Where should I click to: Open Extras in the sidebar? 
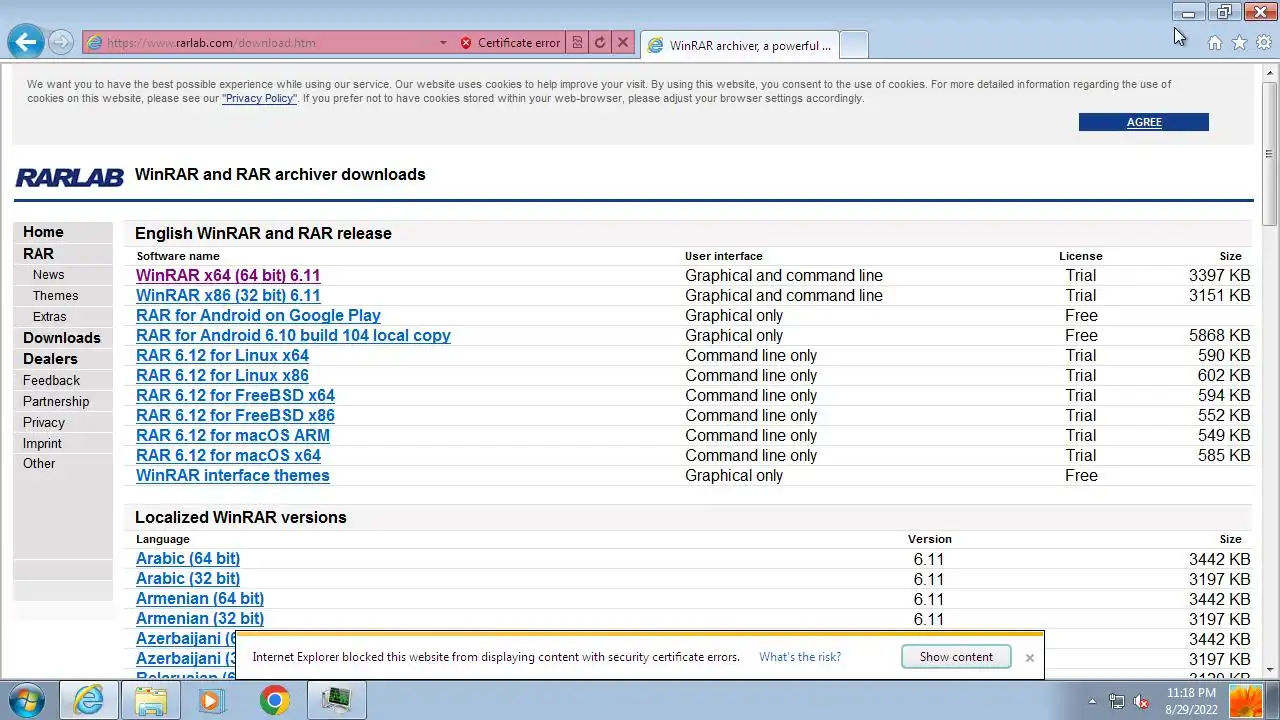49,317
